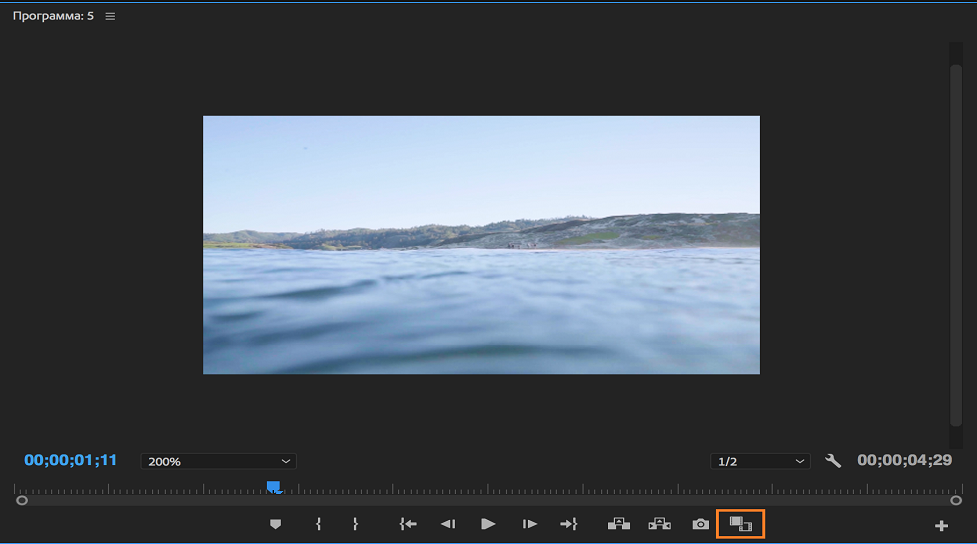
Task: Click the Lift button
Action: coord(619,524)
